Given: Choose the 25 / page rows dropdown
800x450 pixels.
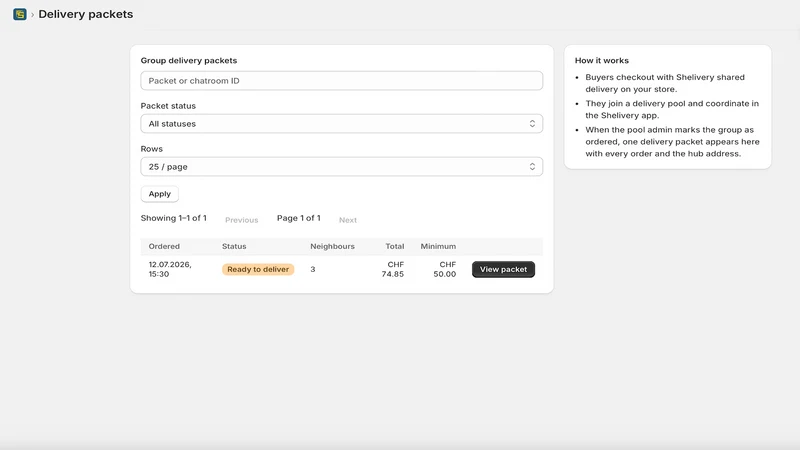Looking at the screenshot, I should pyautogui.click(x=341, y=167).
